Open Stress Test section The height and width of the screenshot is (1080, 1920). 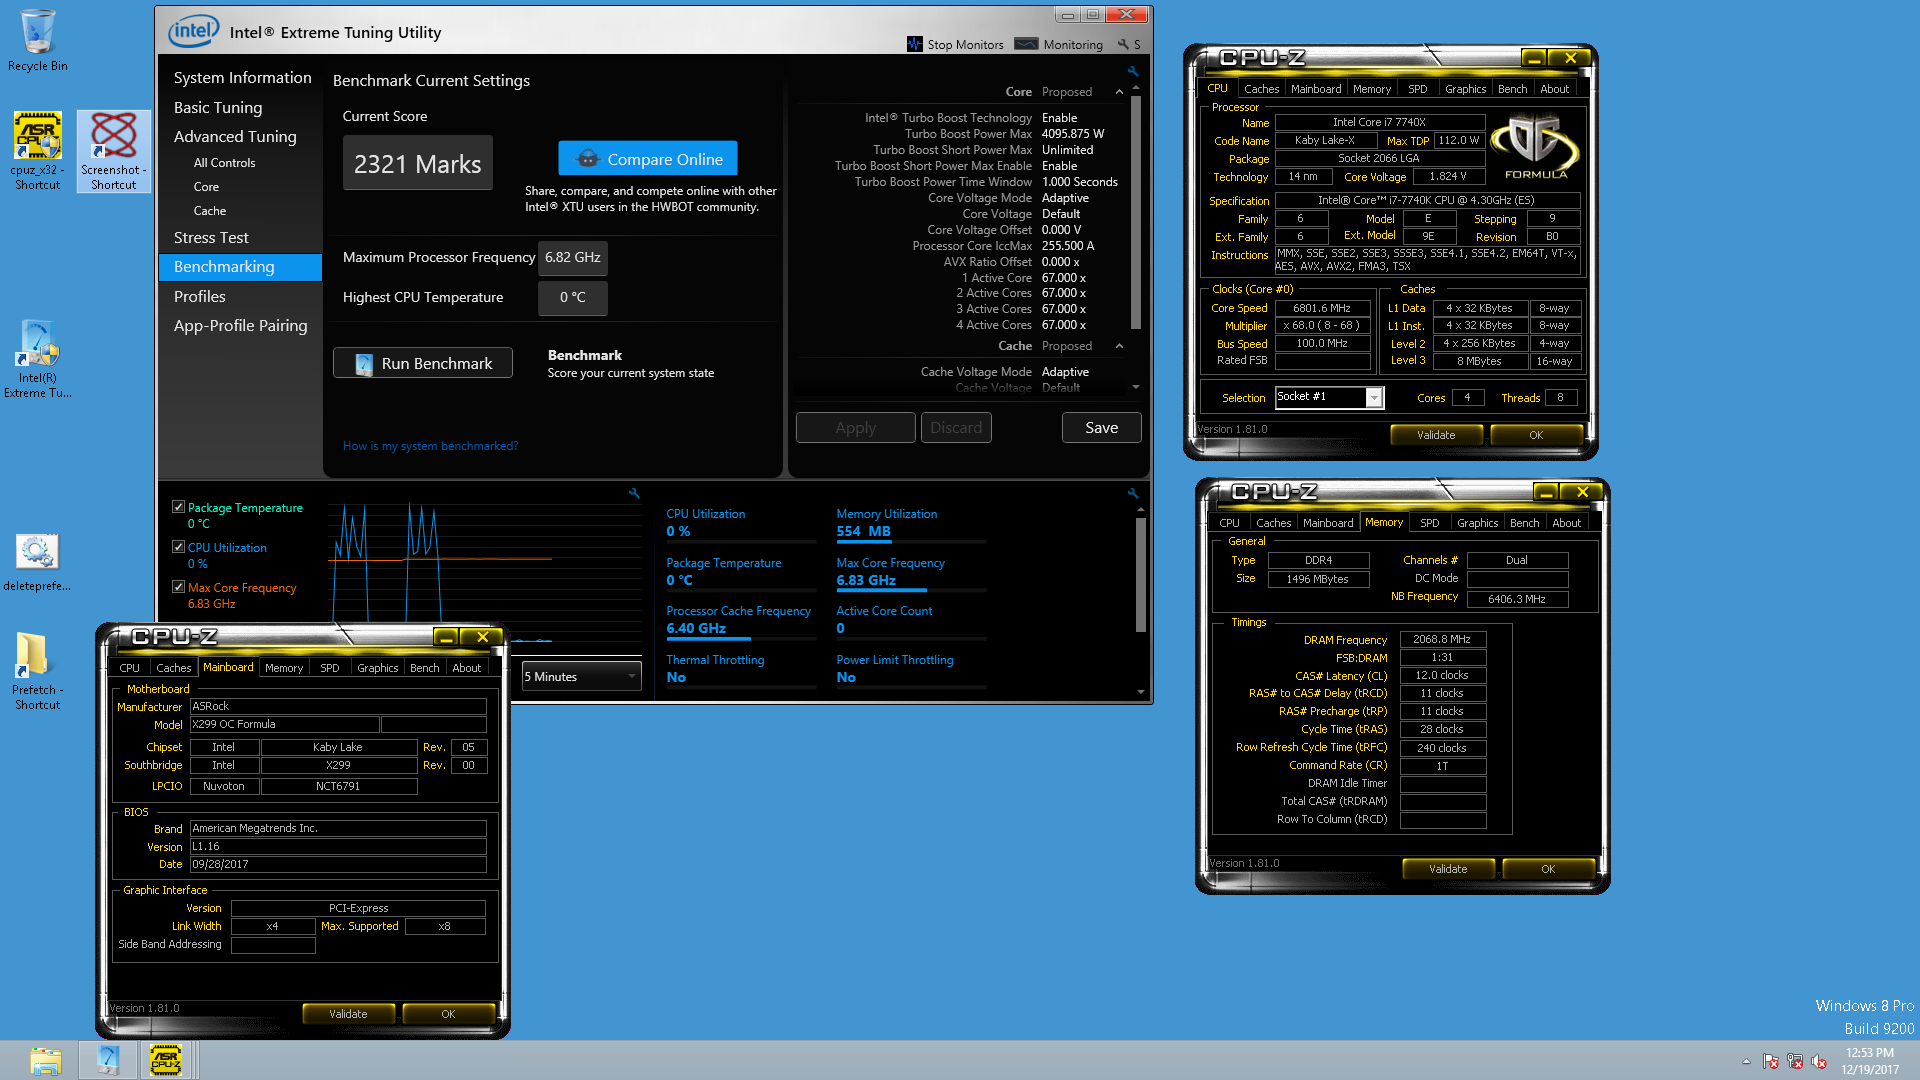pos(211,237)
